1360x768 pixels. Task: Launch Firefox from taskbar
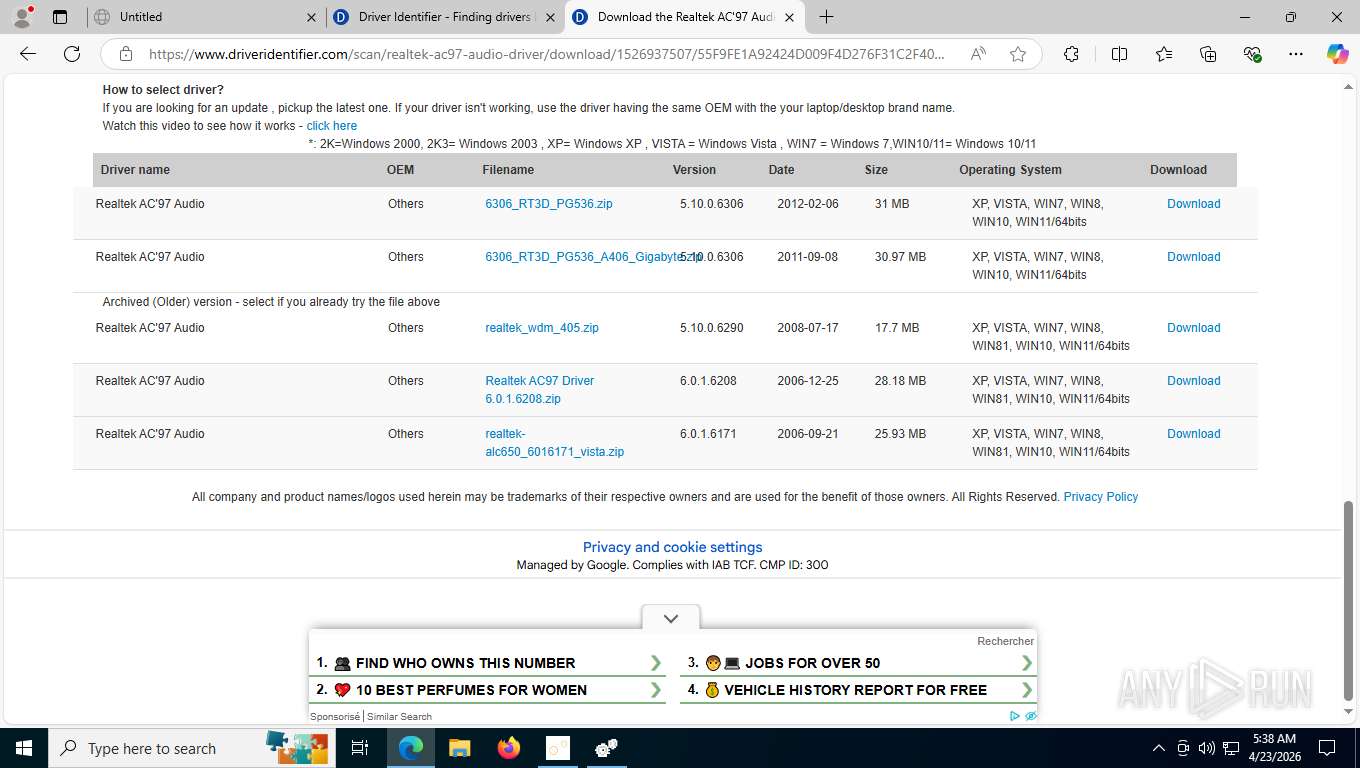point(509,748)
